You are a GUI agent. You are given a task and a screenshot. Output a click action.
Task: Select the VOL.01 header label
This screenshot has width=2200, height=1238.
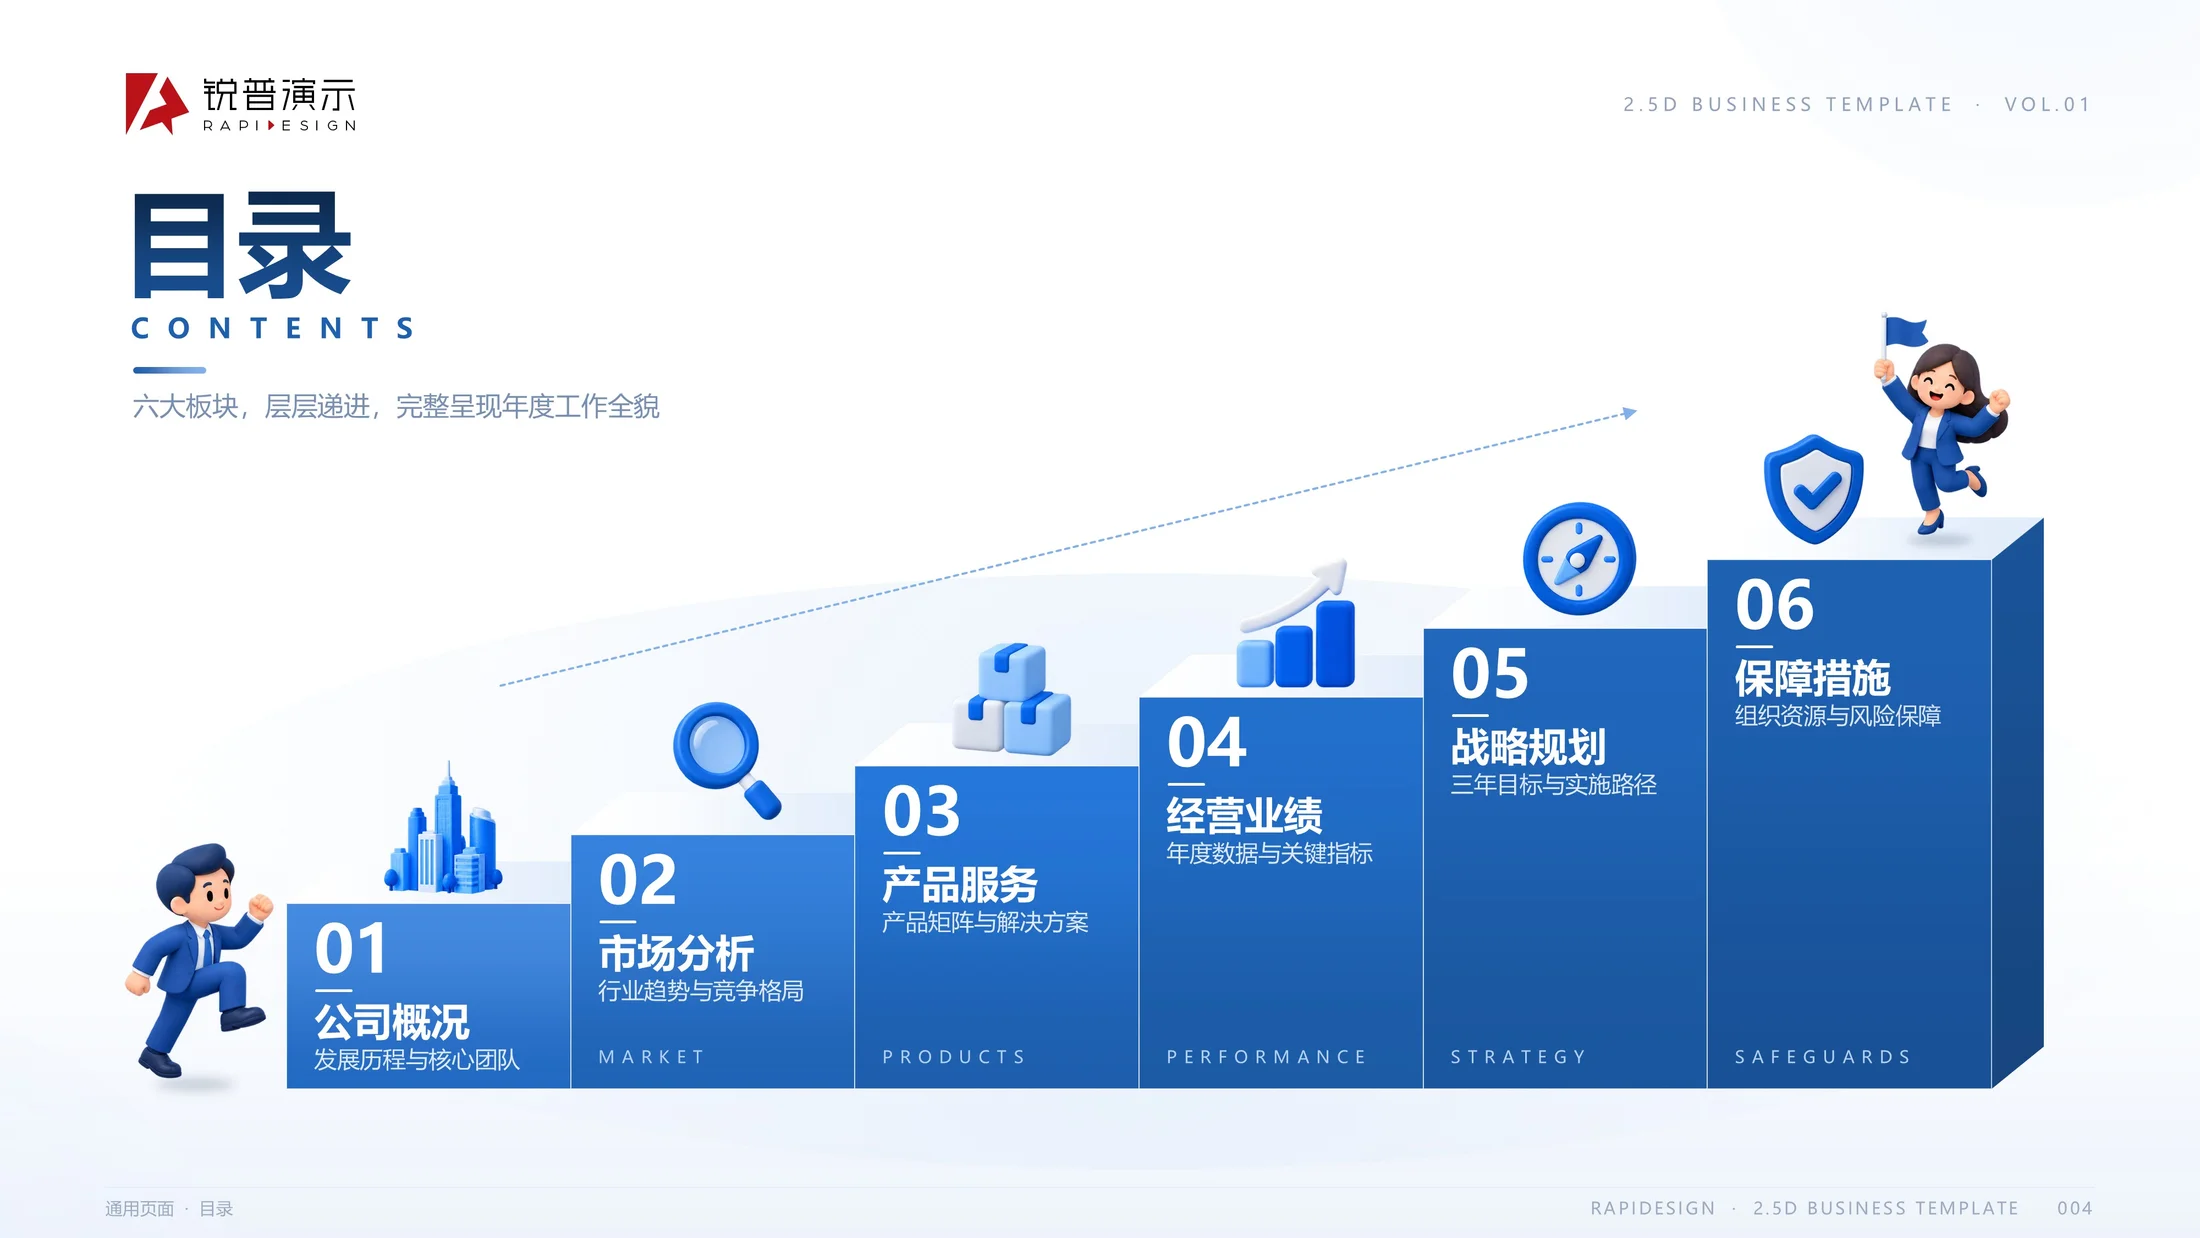click(x=2047, y=105)
